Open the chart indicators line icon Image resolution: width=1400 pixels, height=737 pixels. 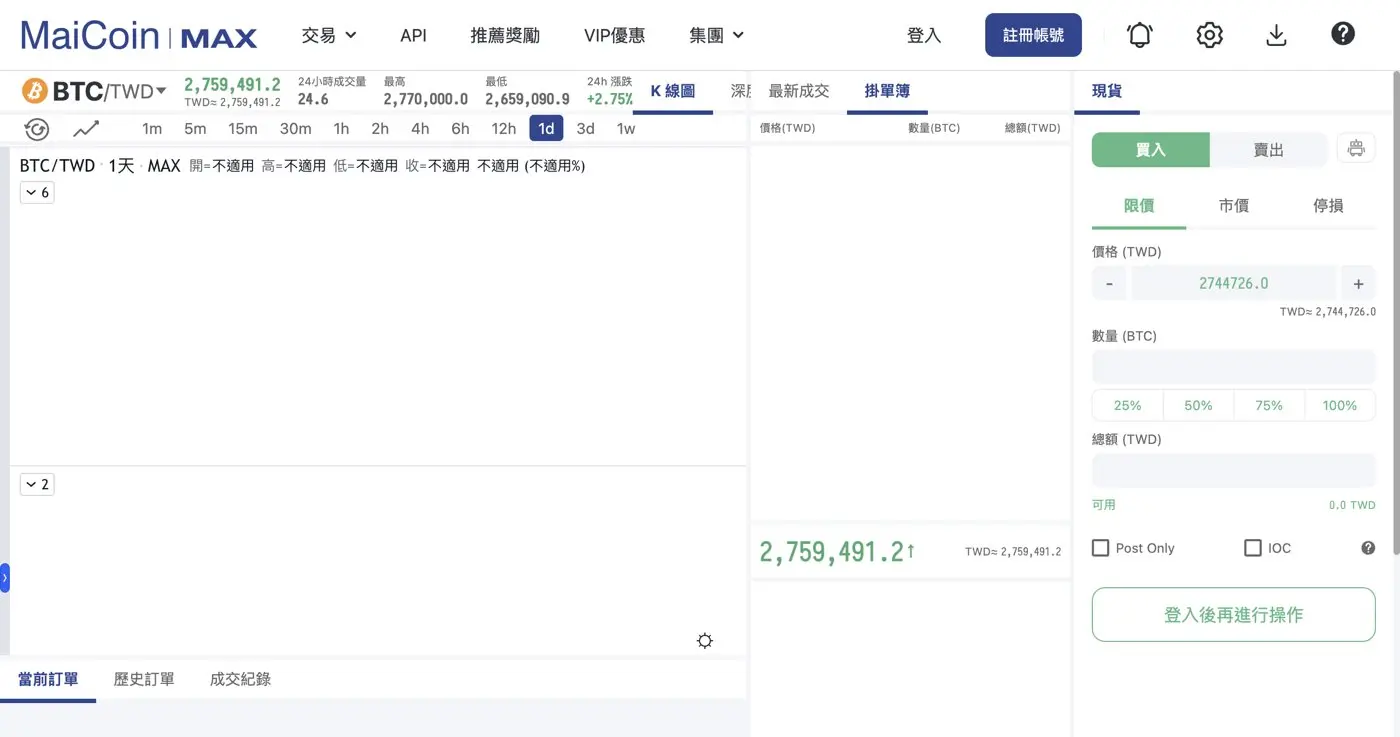pos(87,128)
